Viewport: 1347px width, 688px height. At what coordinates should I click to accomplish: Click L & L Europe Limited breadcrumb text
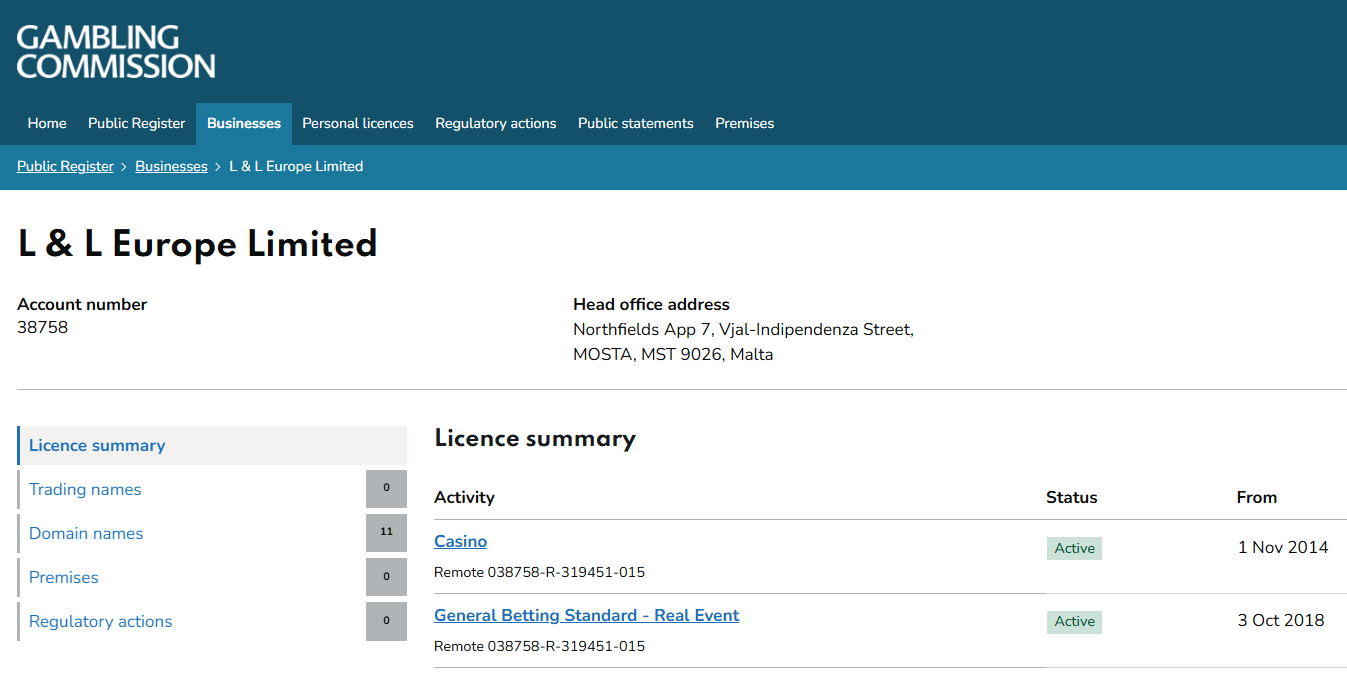click(x=296, y=167)
